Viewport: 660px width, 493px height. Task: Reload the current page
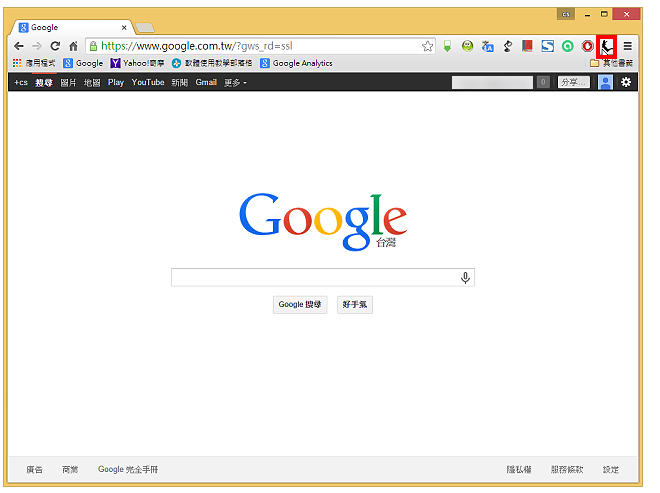(55, 46)
